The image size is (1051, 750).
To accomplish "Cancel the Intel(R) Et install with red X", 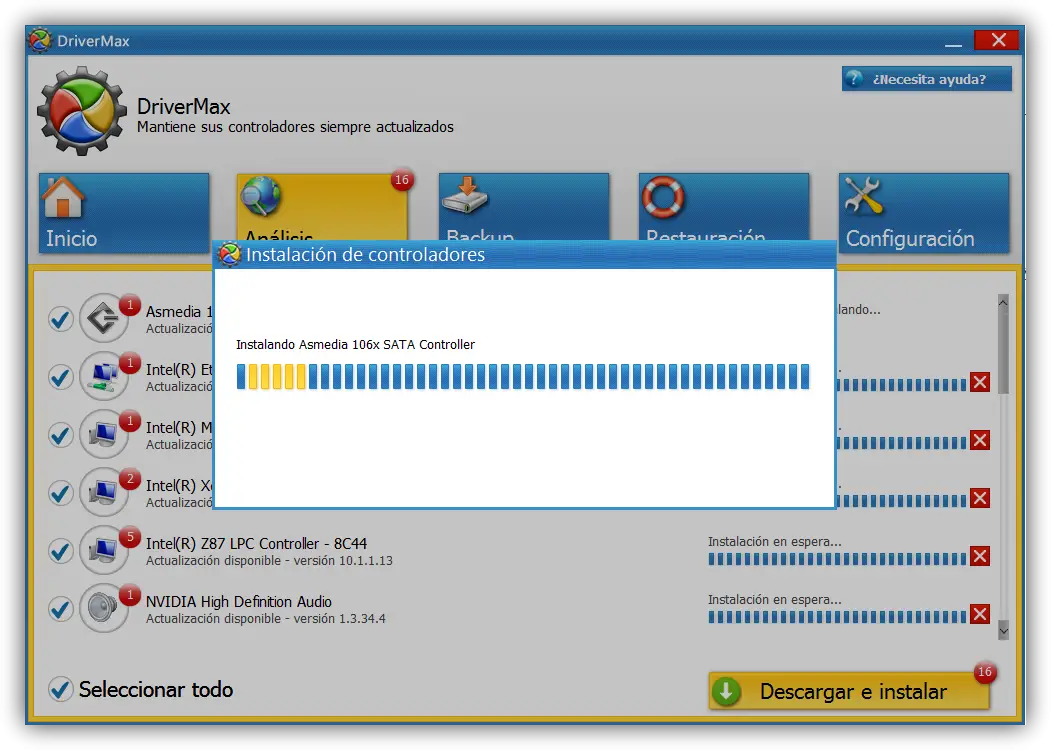I will (980, 382).
